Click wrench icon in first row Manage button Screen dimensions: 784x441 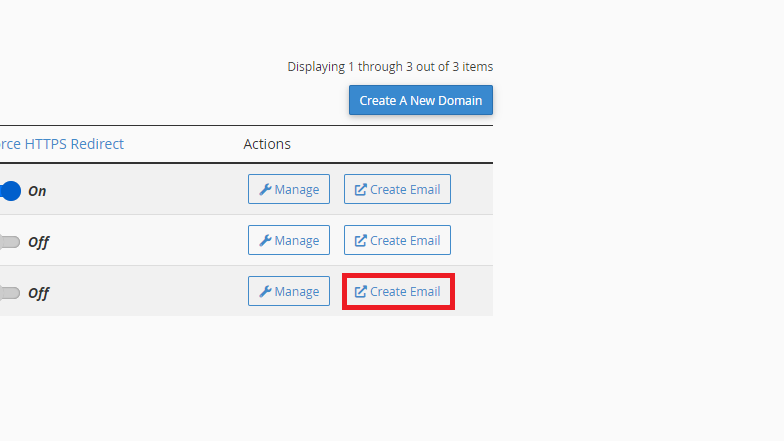coord(265,190)
